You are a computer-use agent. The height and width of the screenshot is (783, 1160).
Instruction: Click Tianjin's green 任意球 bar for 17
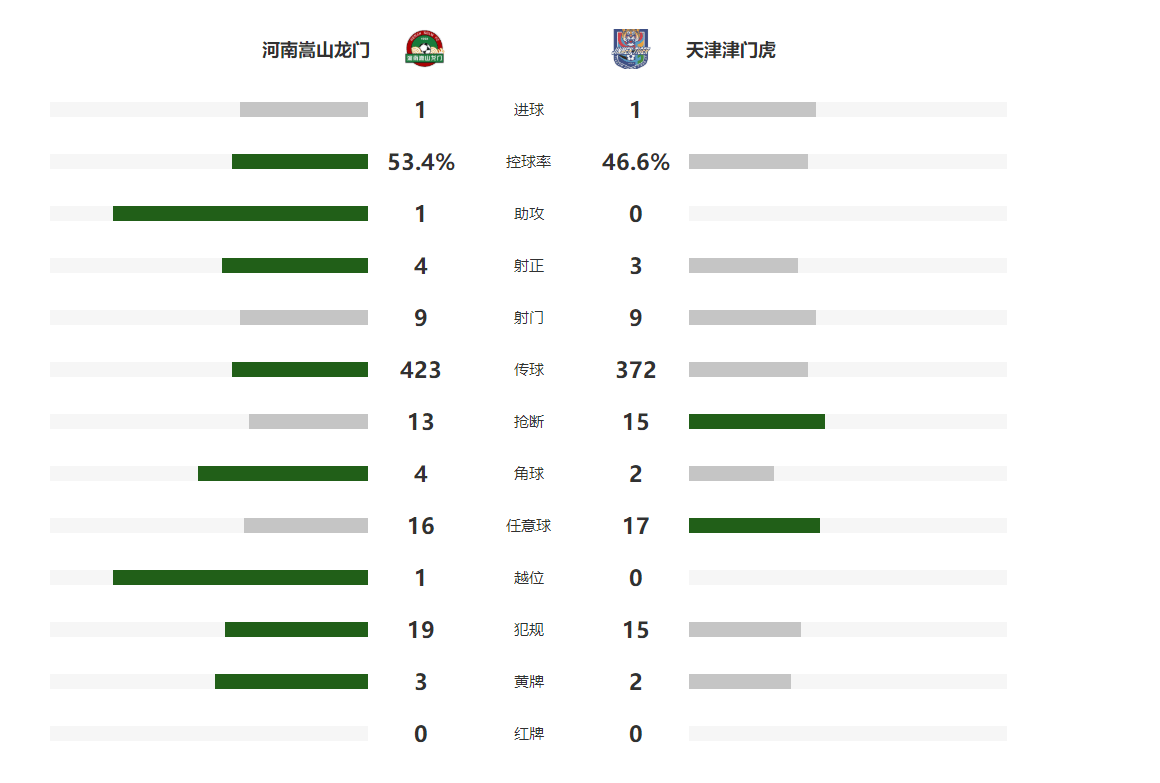tap(754, 525)
